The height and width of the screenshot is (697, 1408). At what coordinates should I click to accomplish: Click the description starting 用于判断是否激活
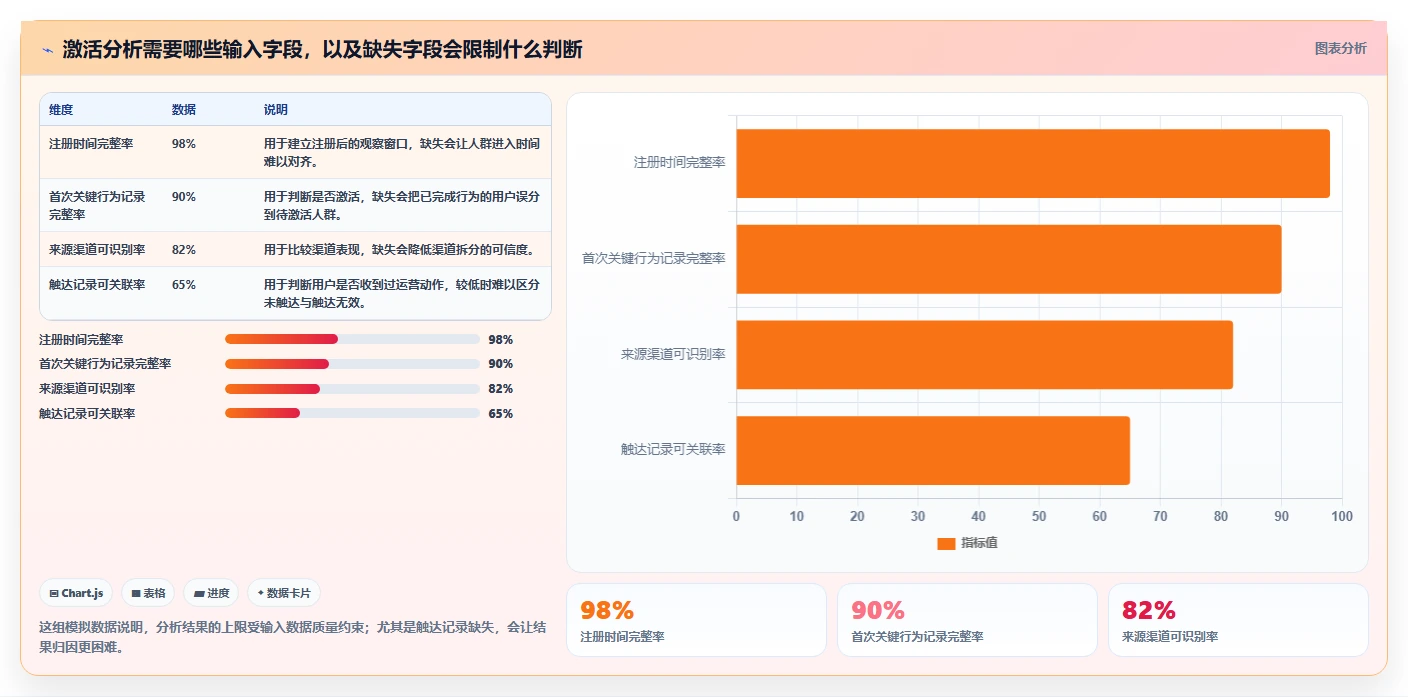[x=402, y=205]
